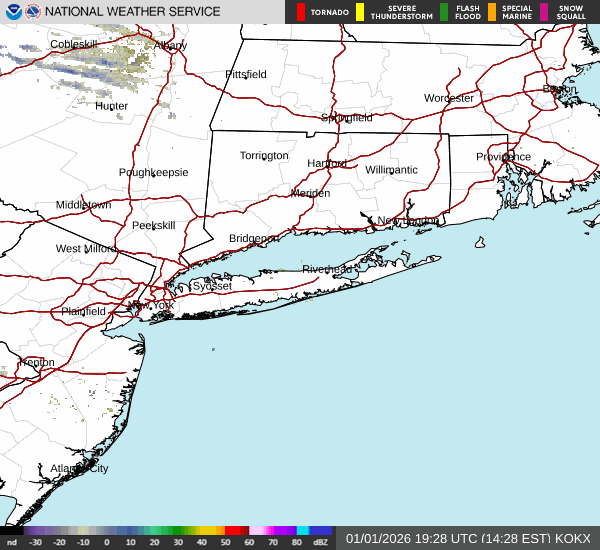Select the red Tornado legend swatch
This screenshot has width=600, height=550.
(301, 12)
